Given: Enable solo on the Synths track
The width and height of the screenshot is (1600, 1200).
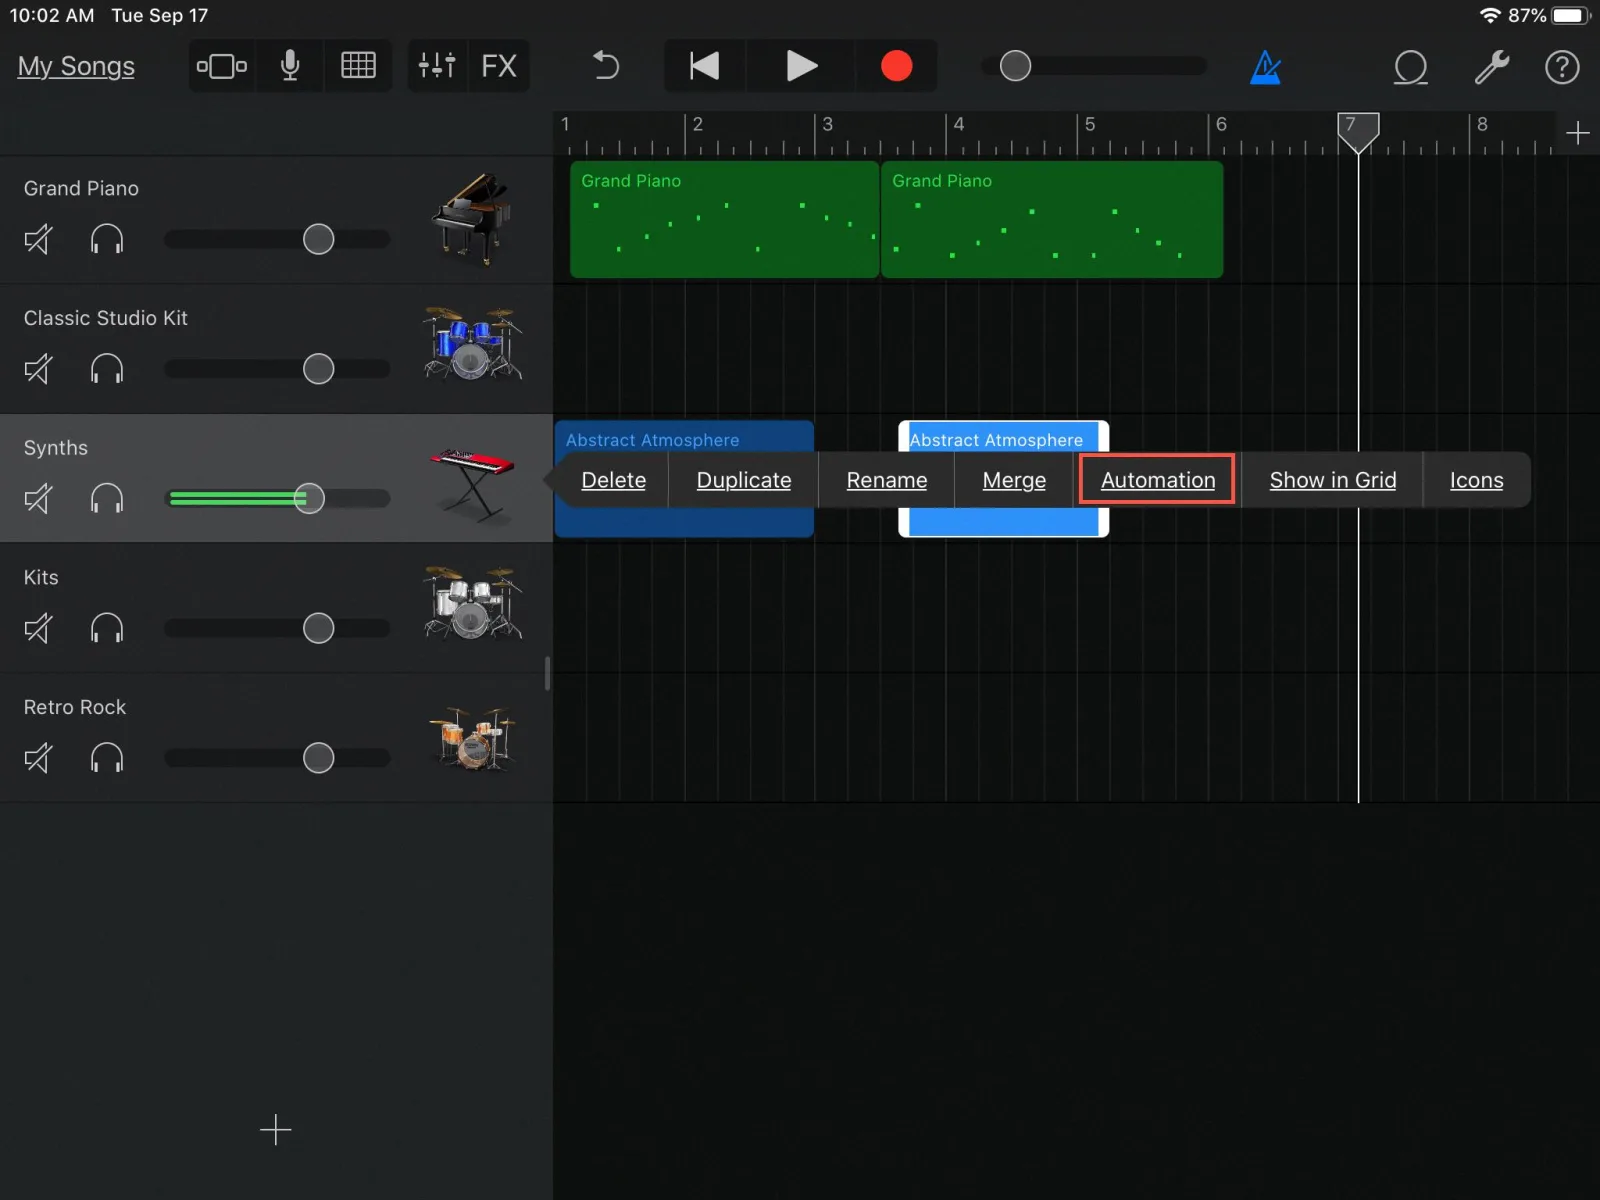Looking at the screenshot, I should click(107, 498).
